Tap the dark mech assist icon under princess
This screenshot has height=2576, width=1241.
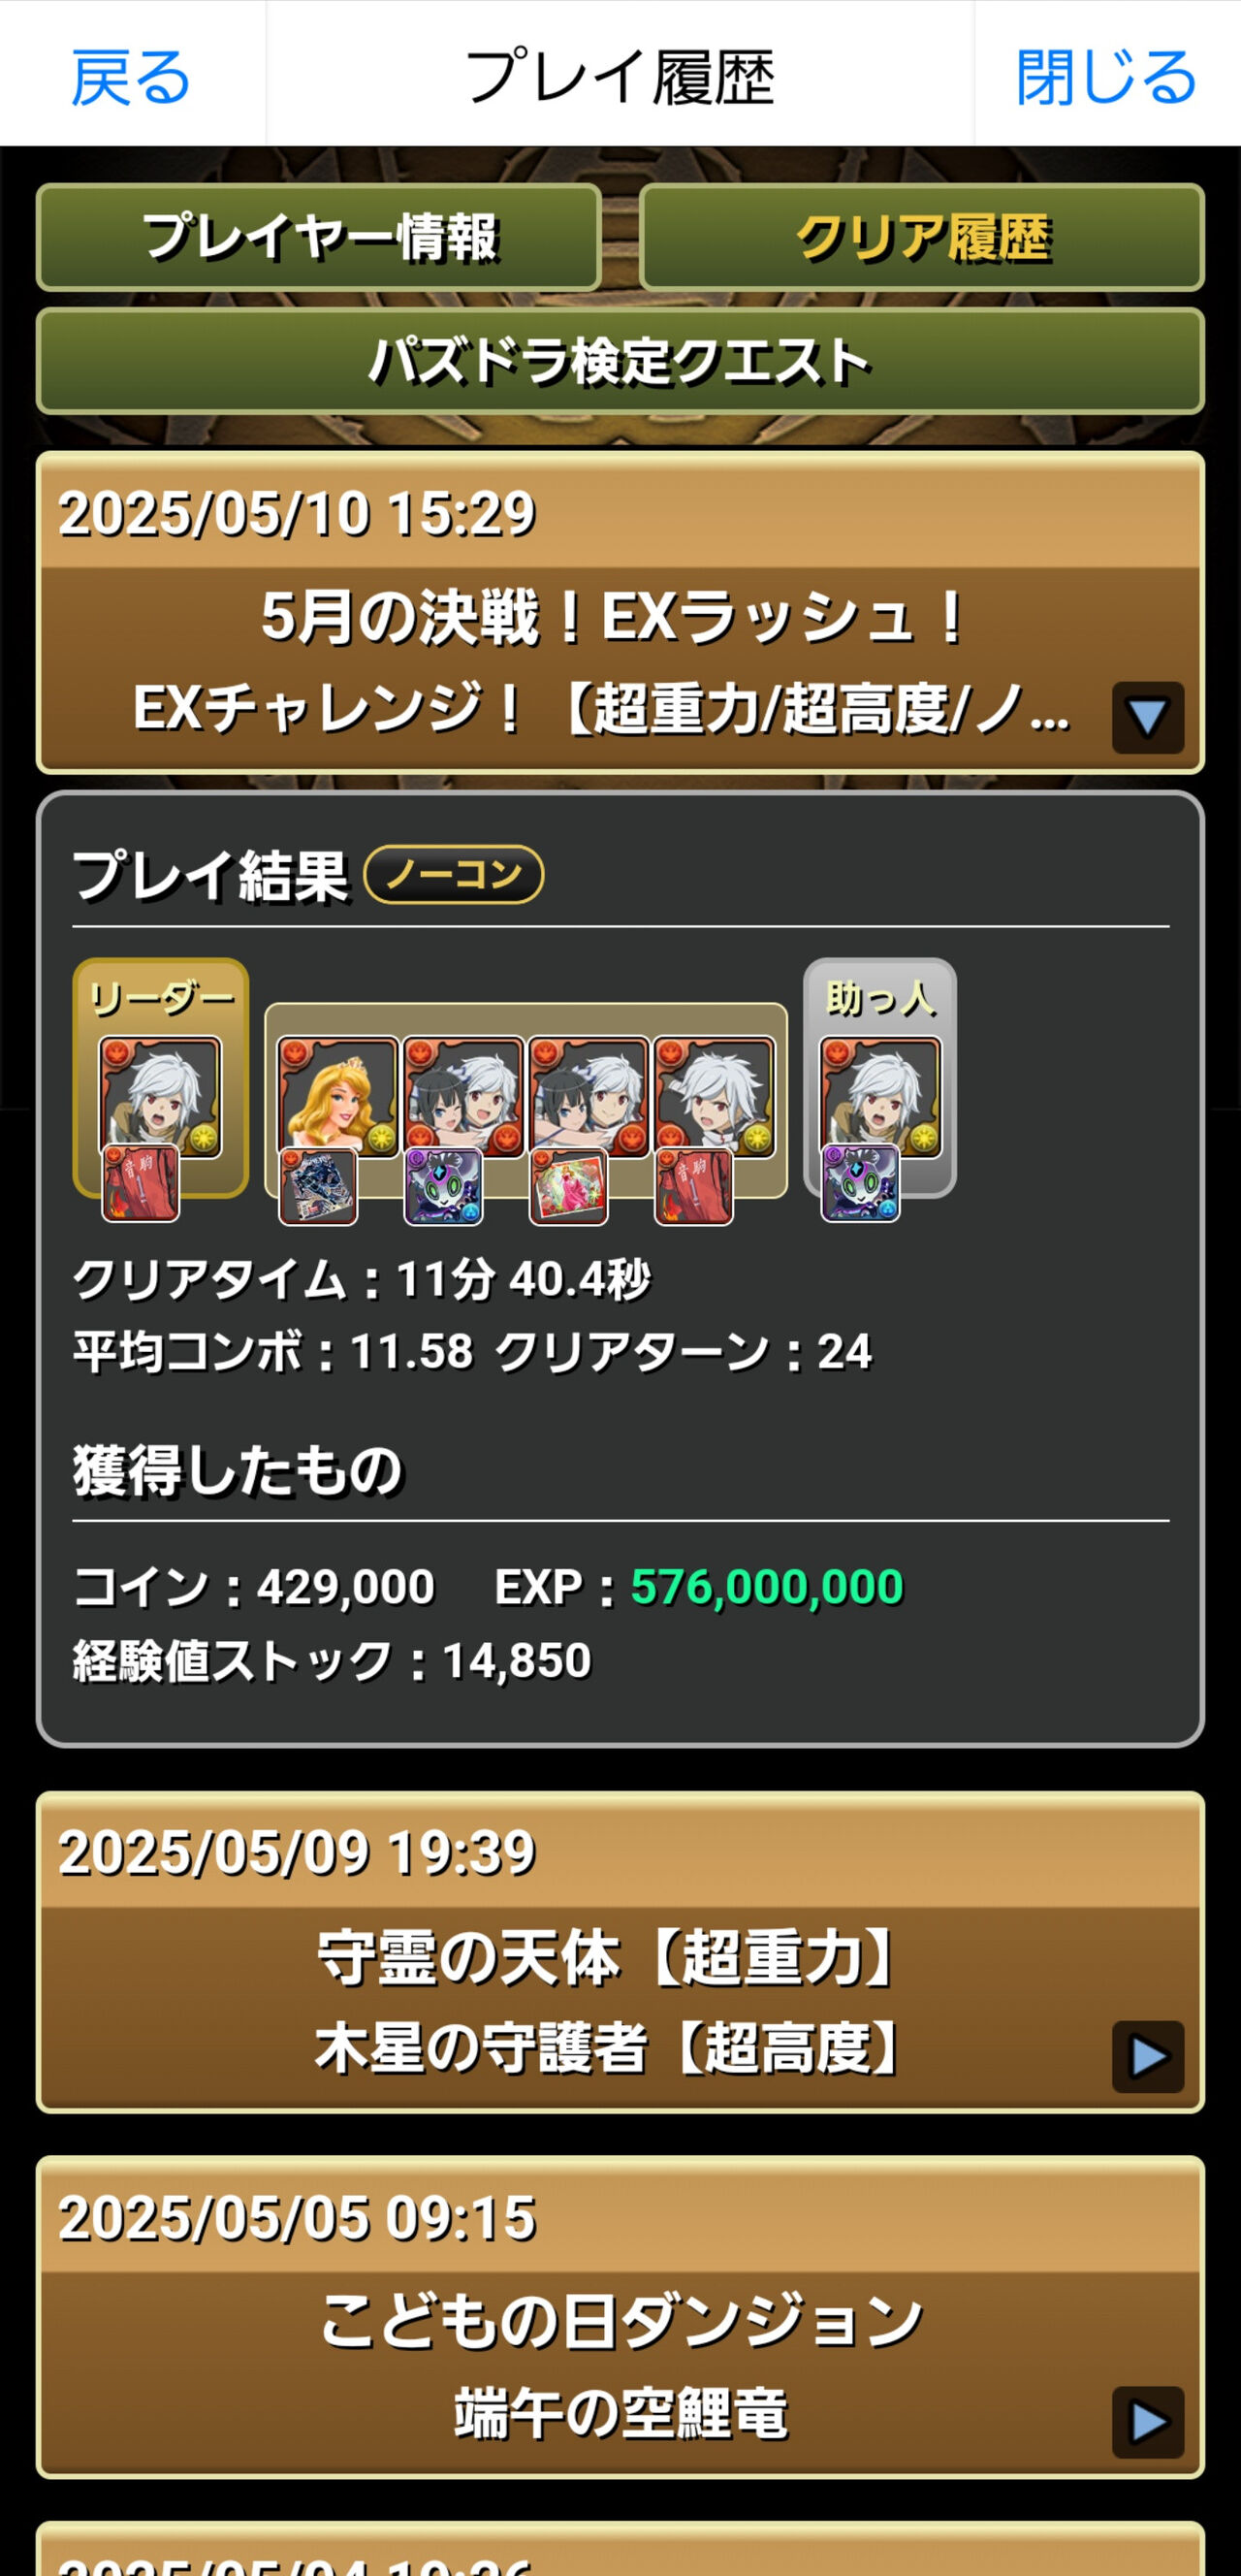pyautogui.click(x=318, y=1186)
